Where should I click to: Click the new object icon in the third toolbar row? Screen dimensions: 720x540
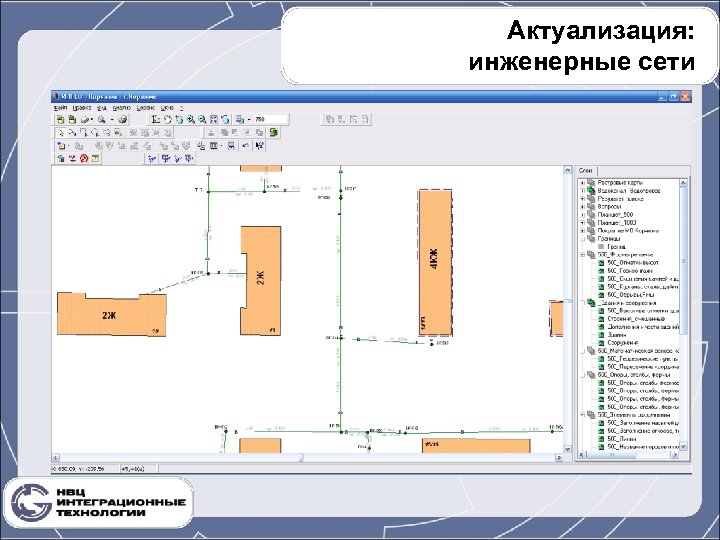click(61, 146)
